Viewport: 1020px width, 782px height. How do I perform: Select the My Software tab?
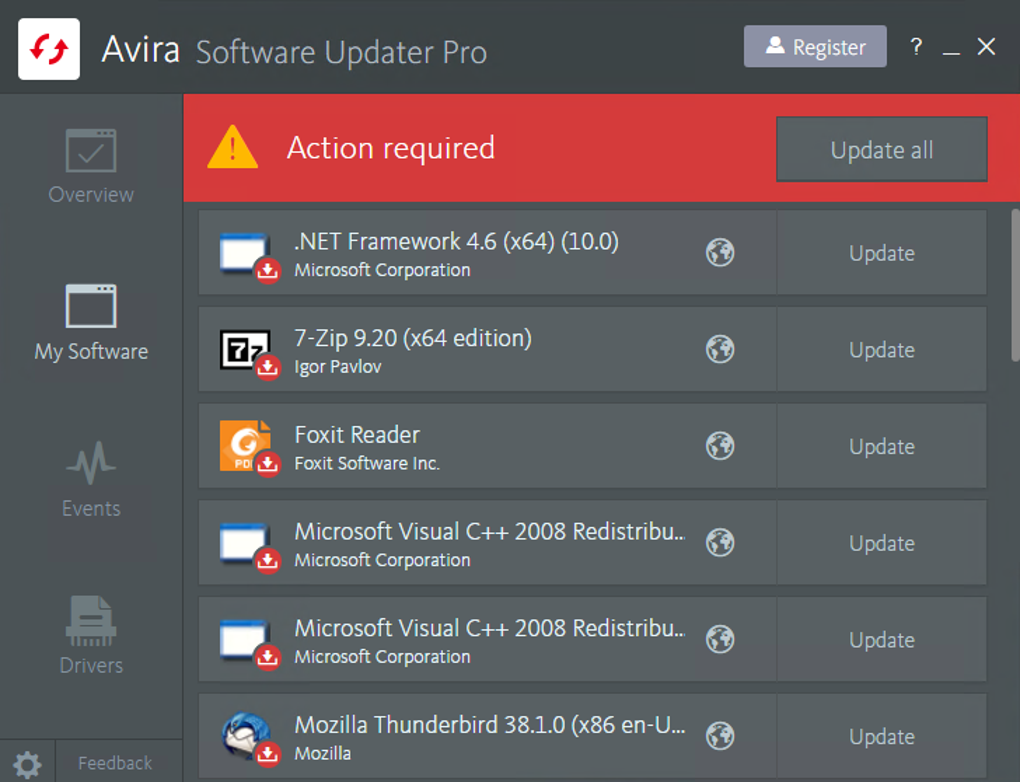point(91,323)
